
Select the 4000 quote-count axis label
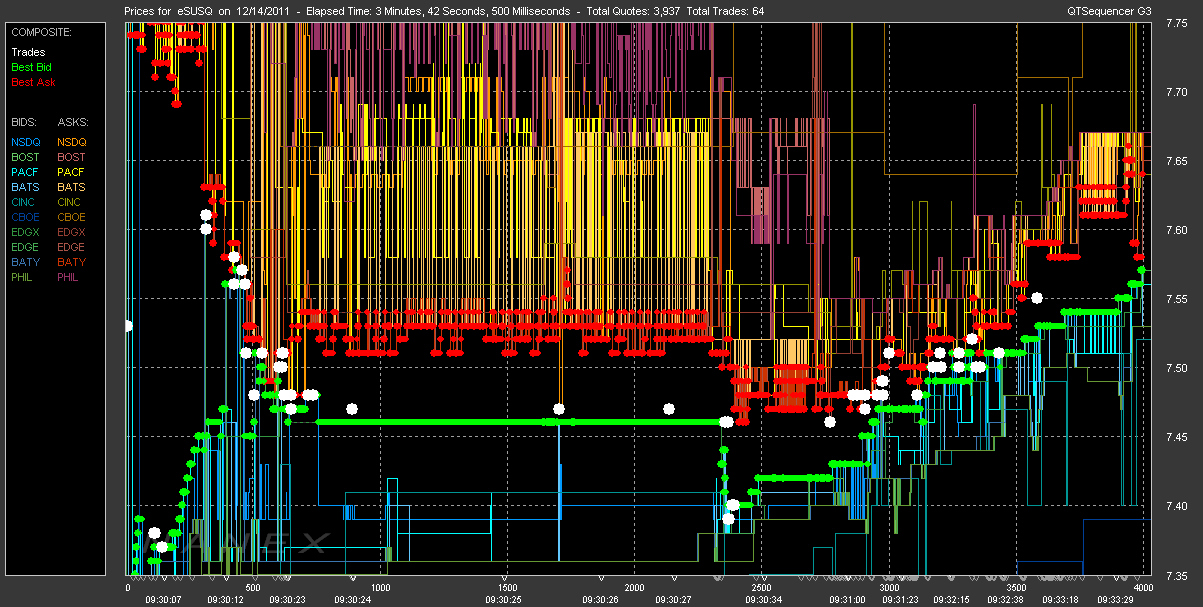[x=1142, y=588]
